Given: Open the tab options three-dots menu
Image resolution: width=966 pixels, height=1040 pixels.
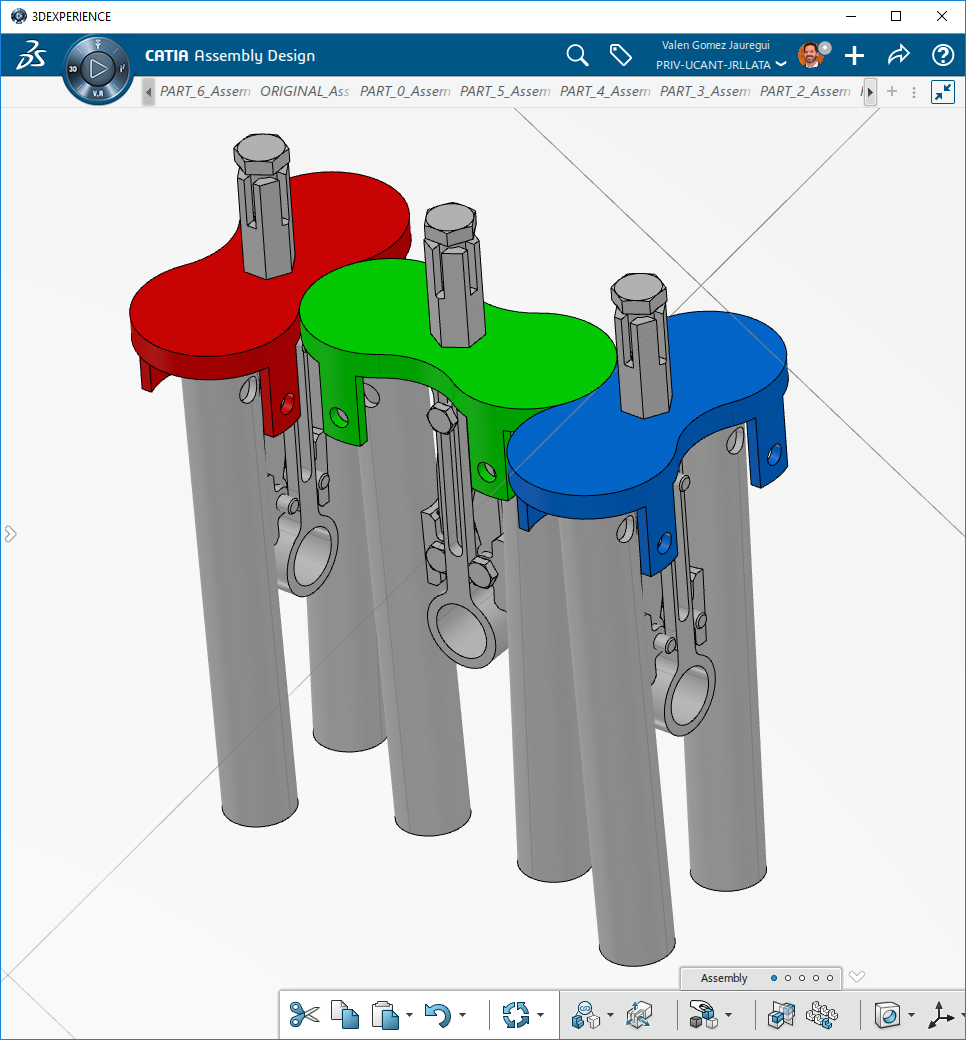Looking at the screenshot, I should pyautogui.click(x=914, y=92).
